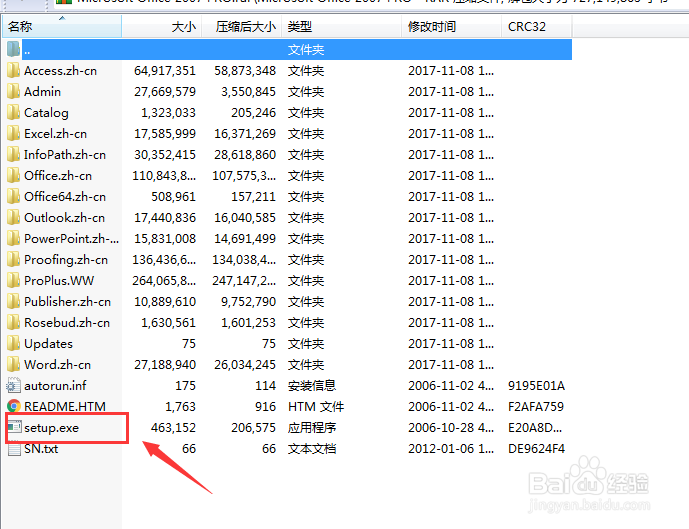The width and height of the screenshot is (689, 529).
Task: Click the Rosebud.zh-cn folder icon
Action: tap(14, 322)
